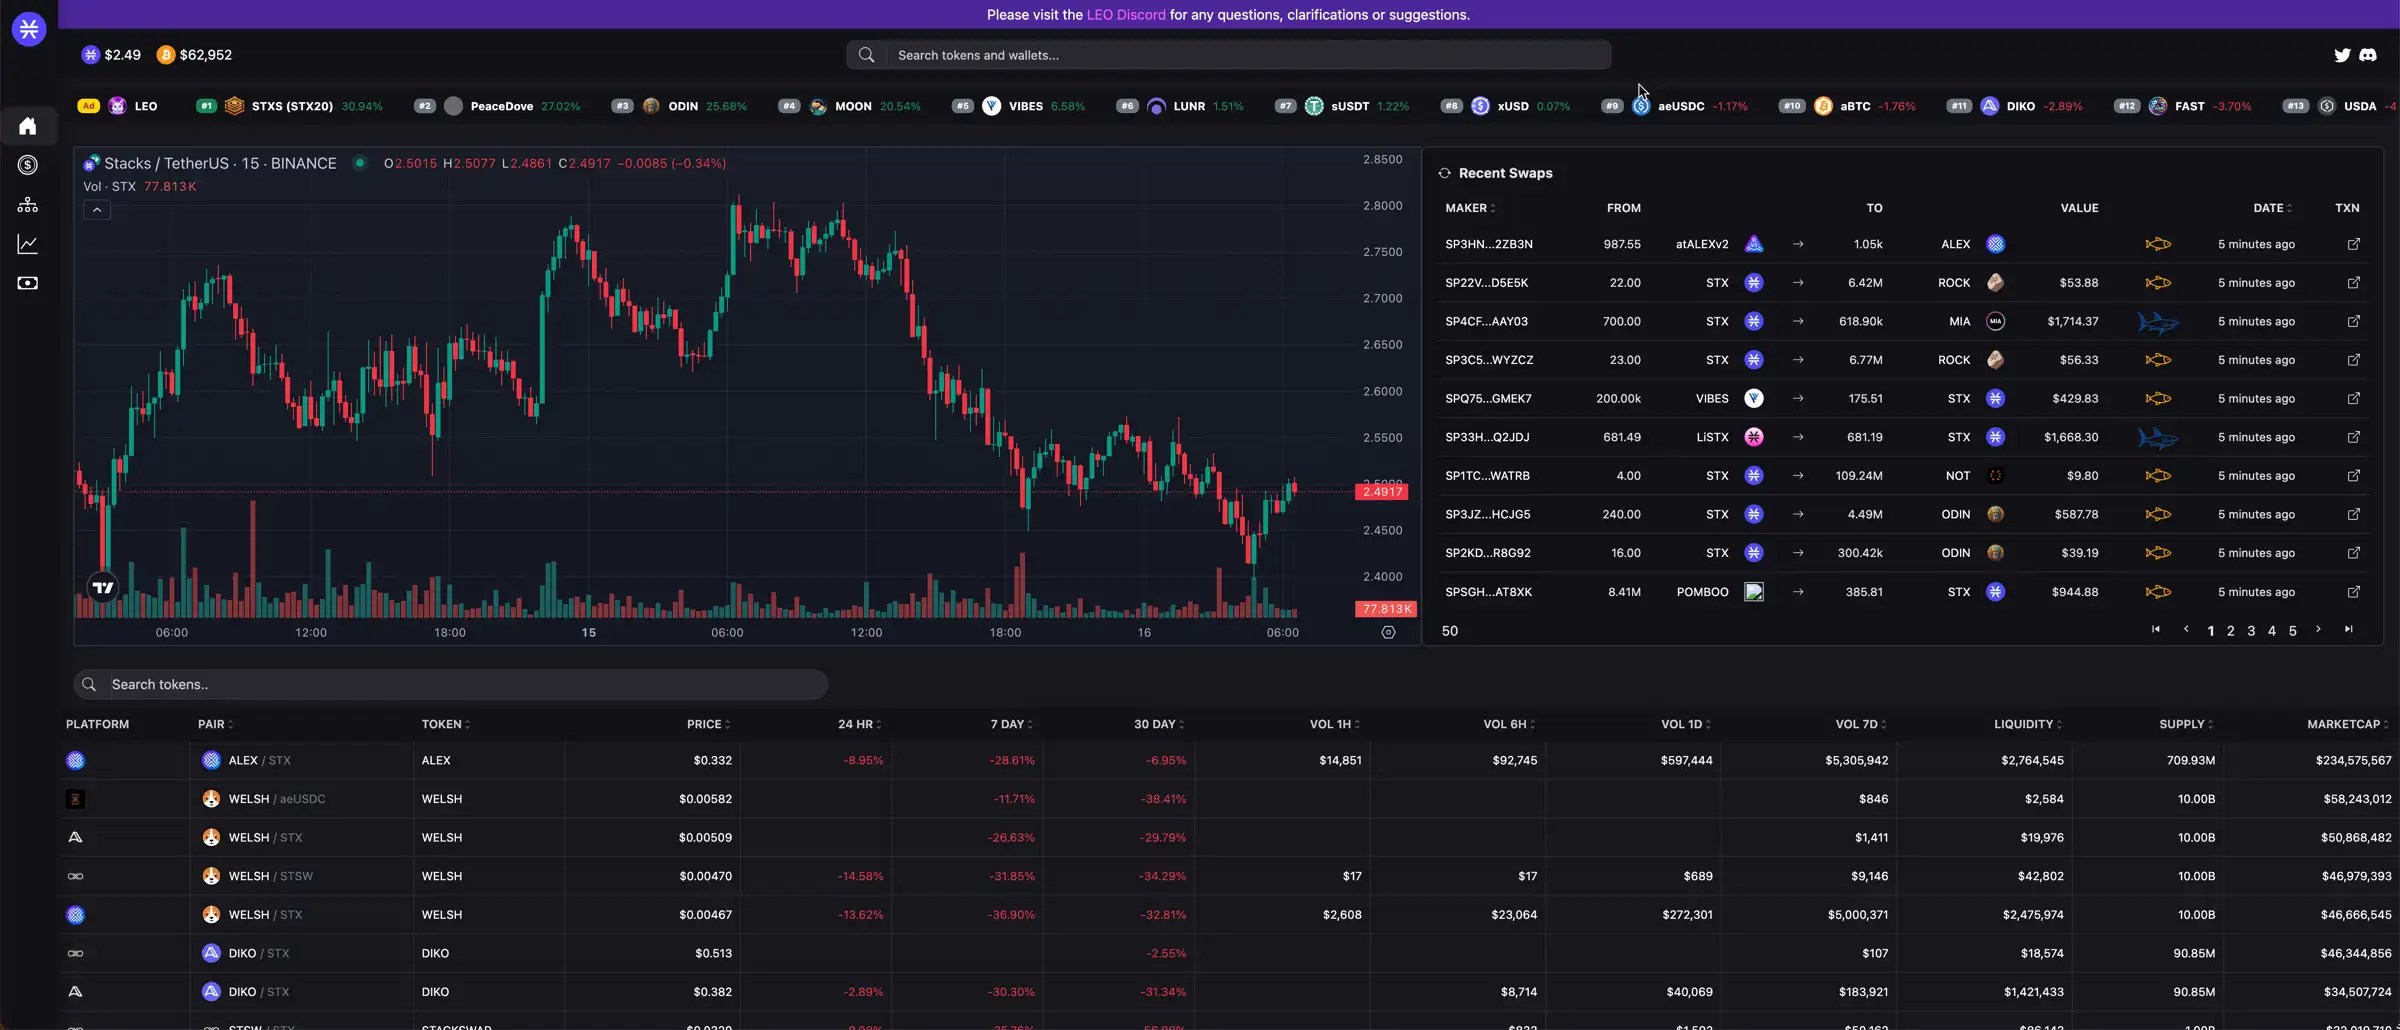This screenshot has width=2400, height=1030.
Task: Open WELSH / aeUSDC pair row
Action: click(1229, 799)
